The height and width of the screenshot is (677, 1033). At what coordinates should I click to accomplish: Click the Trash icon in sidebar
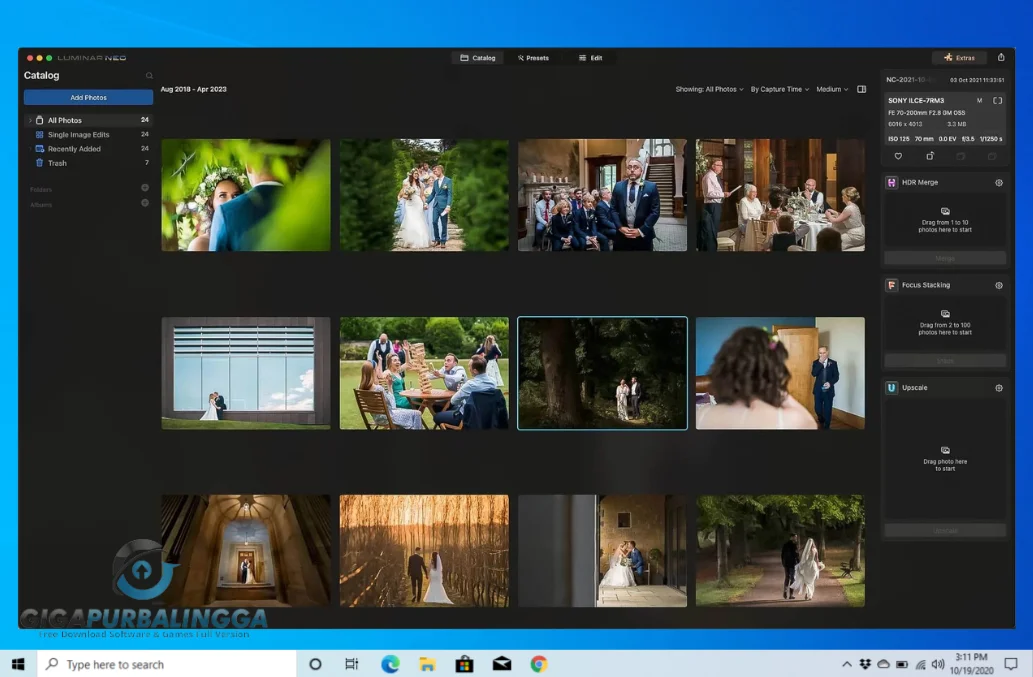(38, 162)
